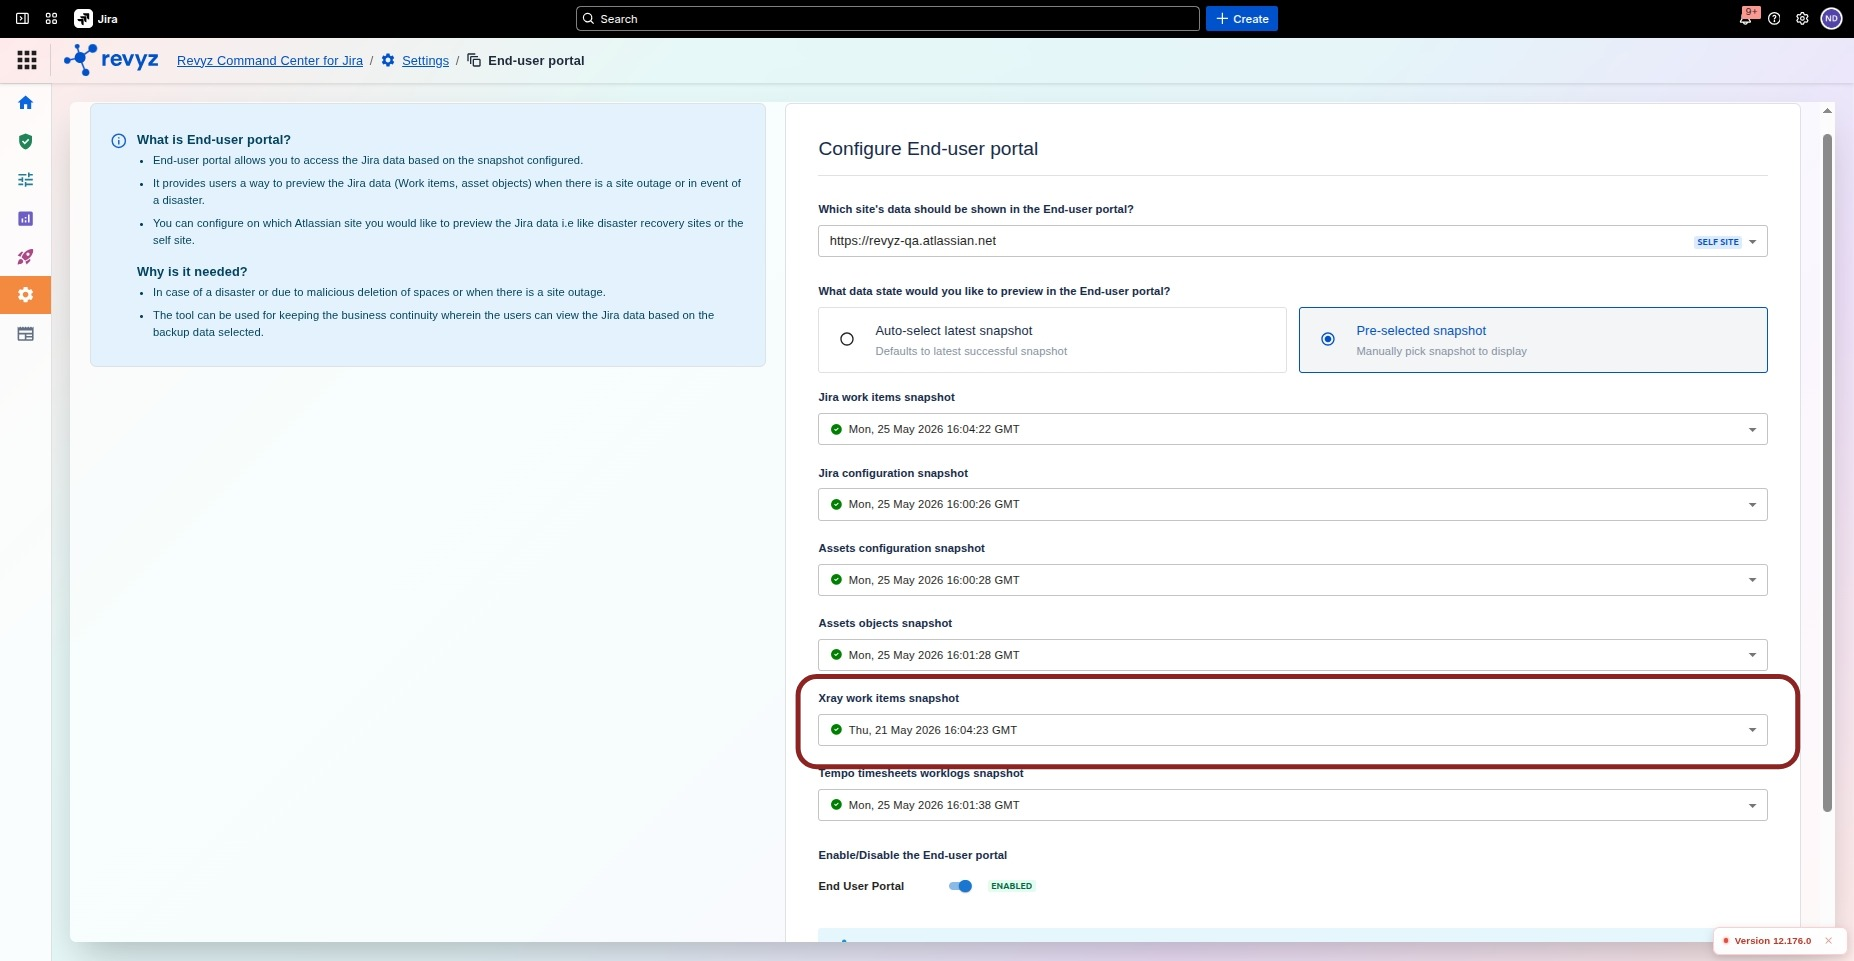Expand Assets configuration snapshot dropdown

(1292, 580)
